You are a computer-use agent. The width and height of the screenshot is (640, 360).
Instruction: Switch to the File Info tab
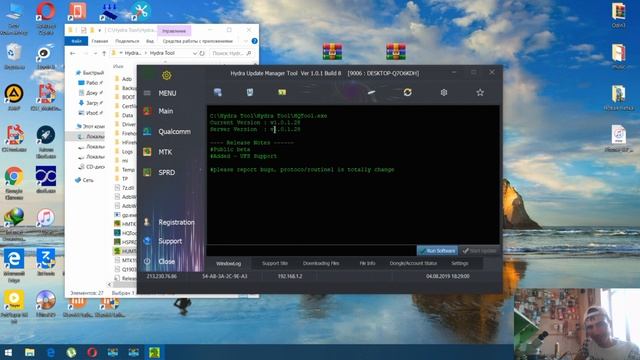tap(367, 264)
